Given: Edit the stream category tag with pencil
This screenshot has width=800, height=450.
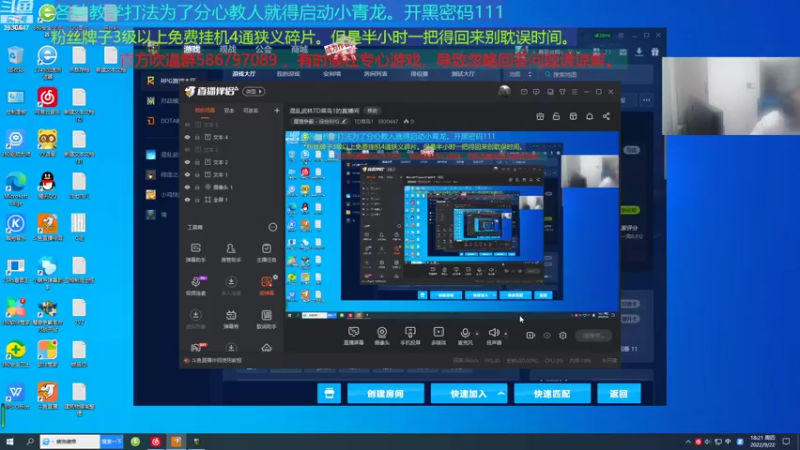Looking at the screenshot, I should tap(344, 121).
